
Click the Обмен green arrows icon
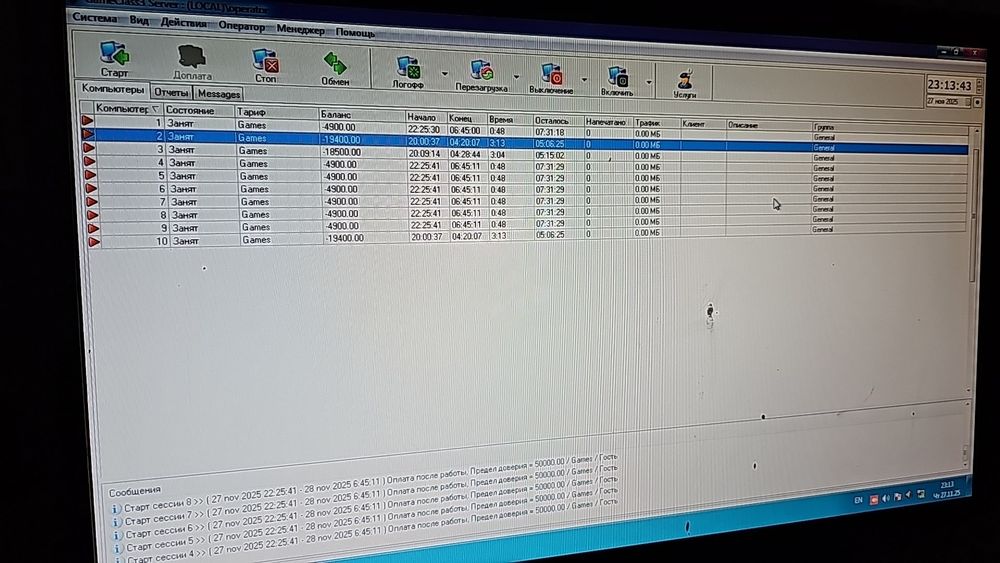pyautogui.click(x=335, y=64)
